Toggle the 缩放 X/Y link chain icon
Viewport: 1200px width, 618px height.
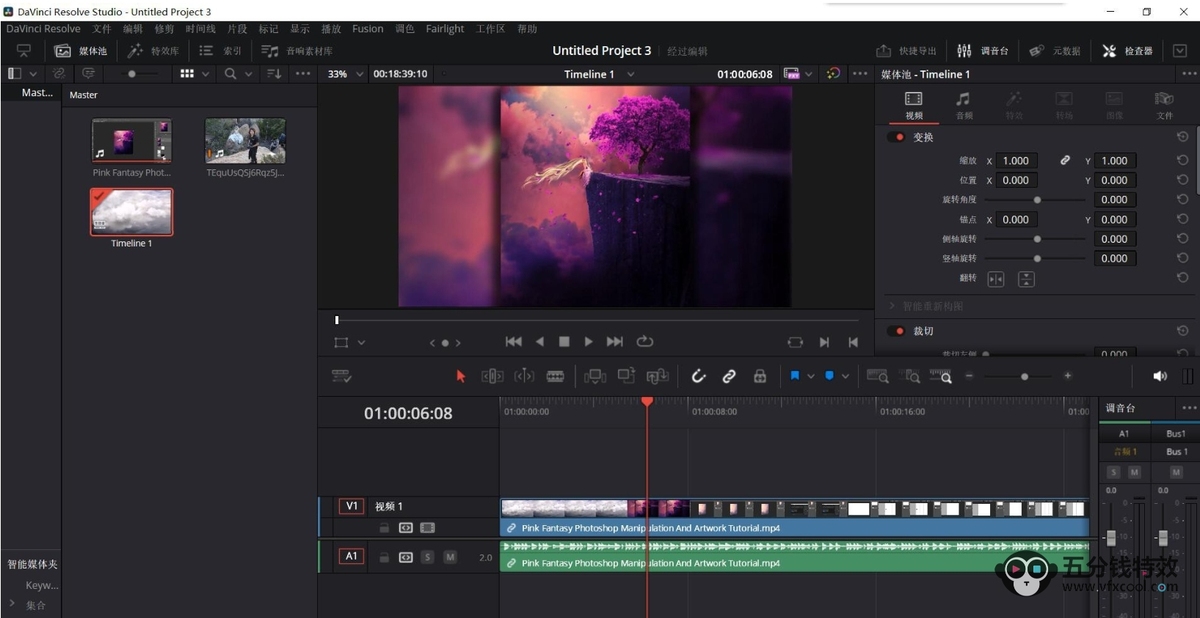[1065, 160]
